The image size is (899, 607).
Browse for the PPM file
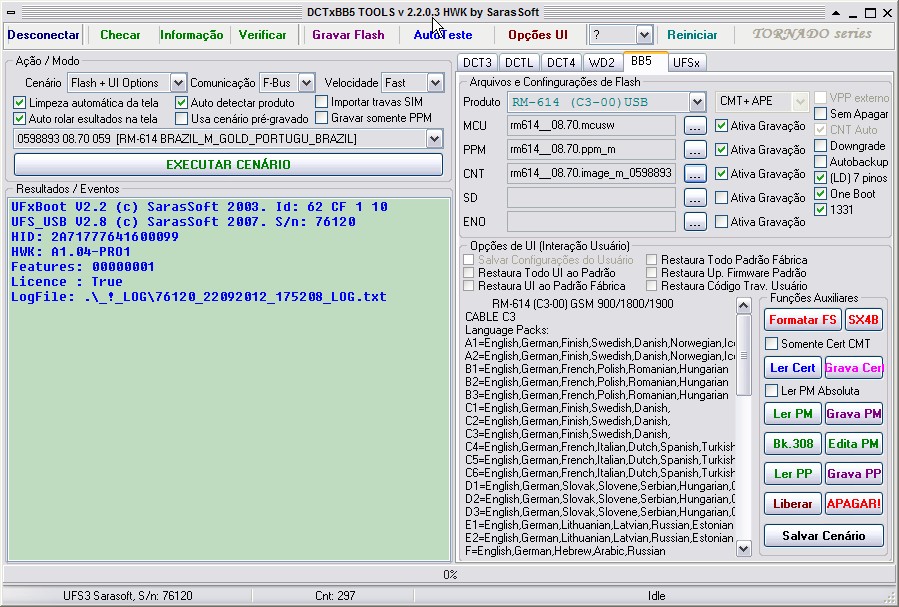point(695,150)
